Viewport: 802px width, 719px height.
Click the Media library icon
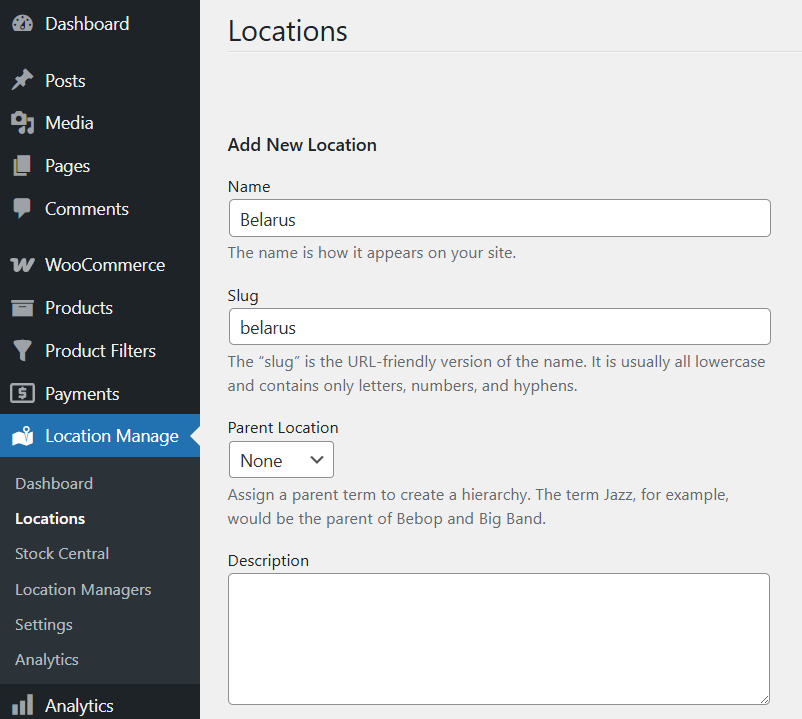22,123
